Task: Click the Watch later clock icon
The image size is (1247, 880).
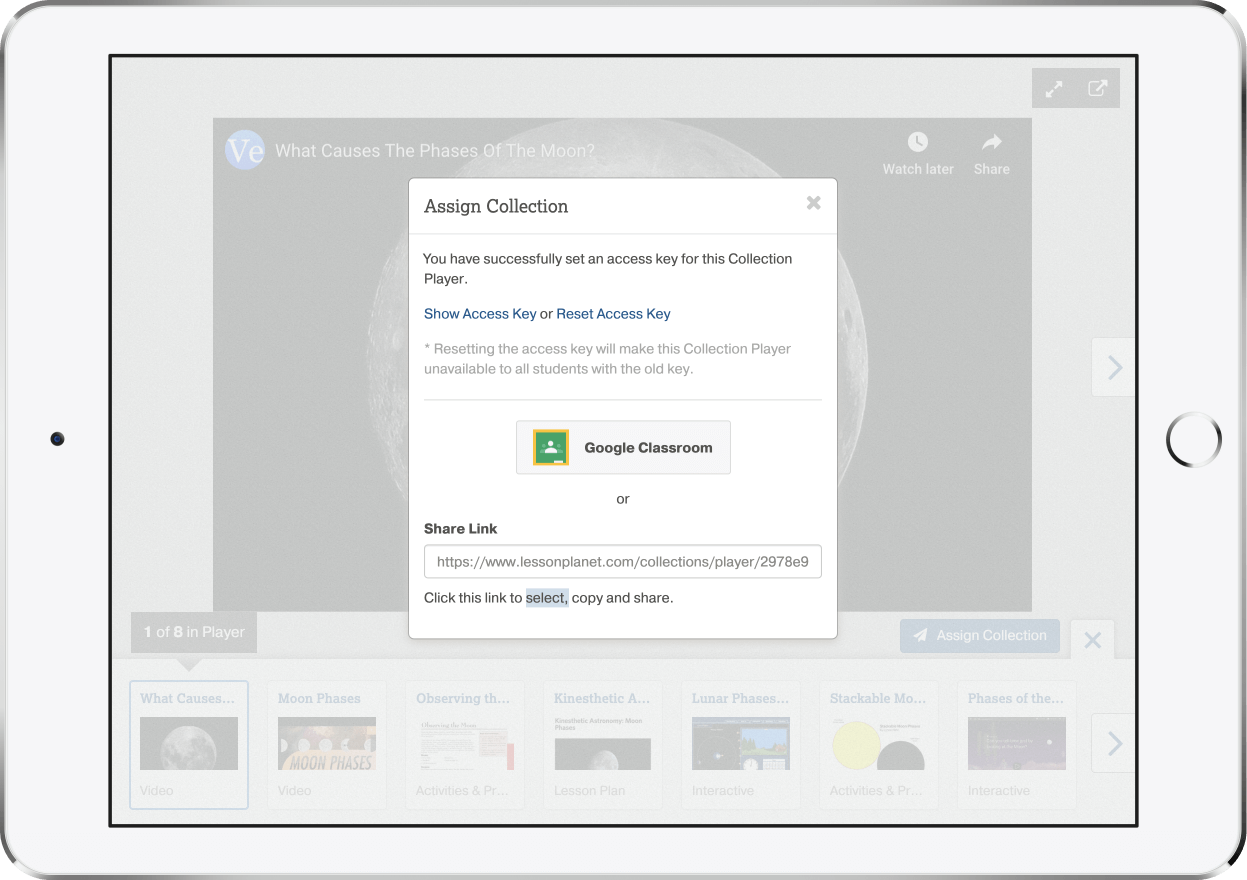Action: [x=917, y=142]
